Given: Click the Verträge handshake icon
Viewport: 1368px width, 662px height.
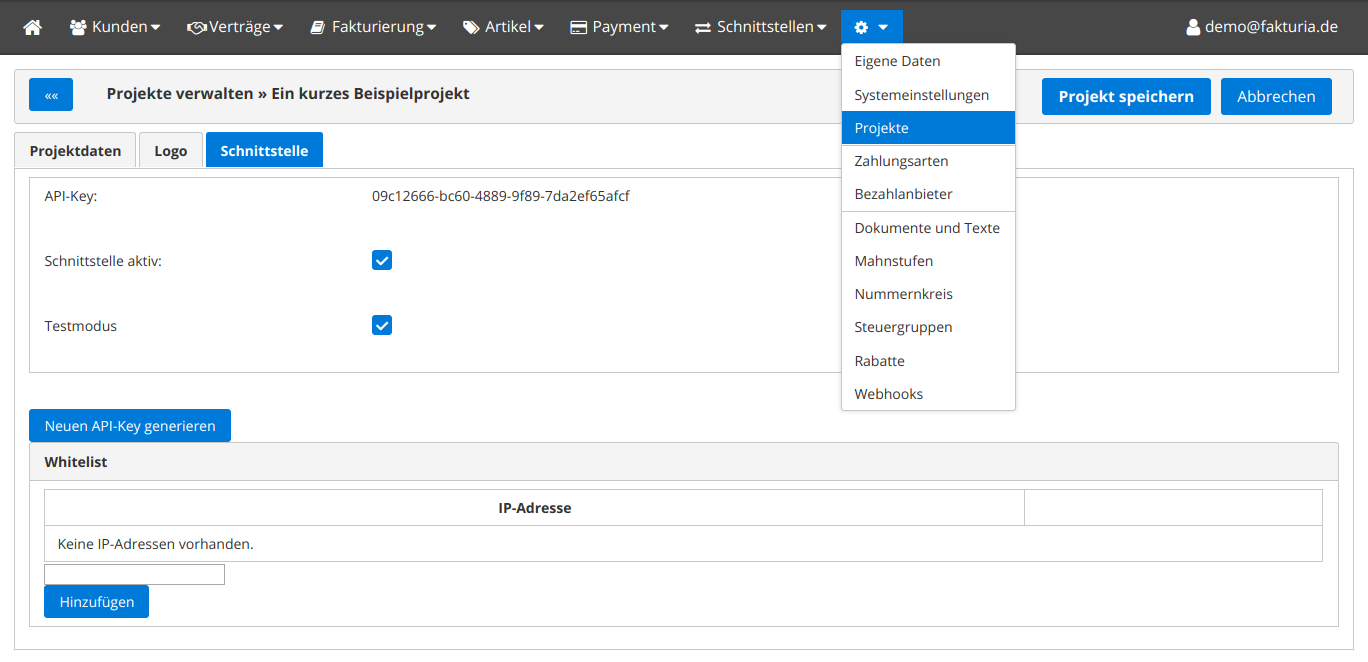Looking at the screenshot, I should pos(196,27).
